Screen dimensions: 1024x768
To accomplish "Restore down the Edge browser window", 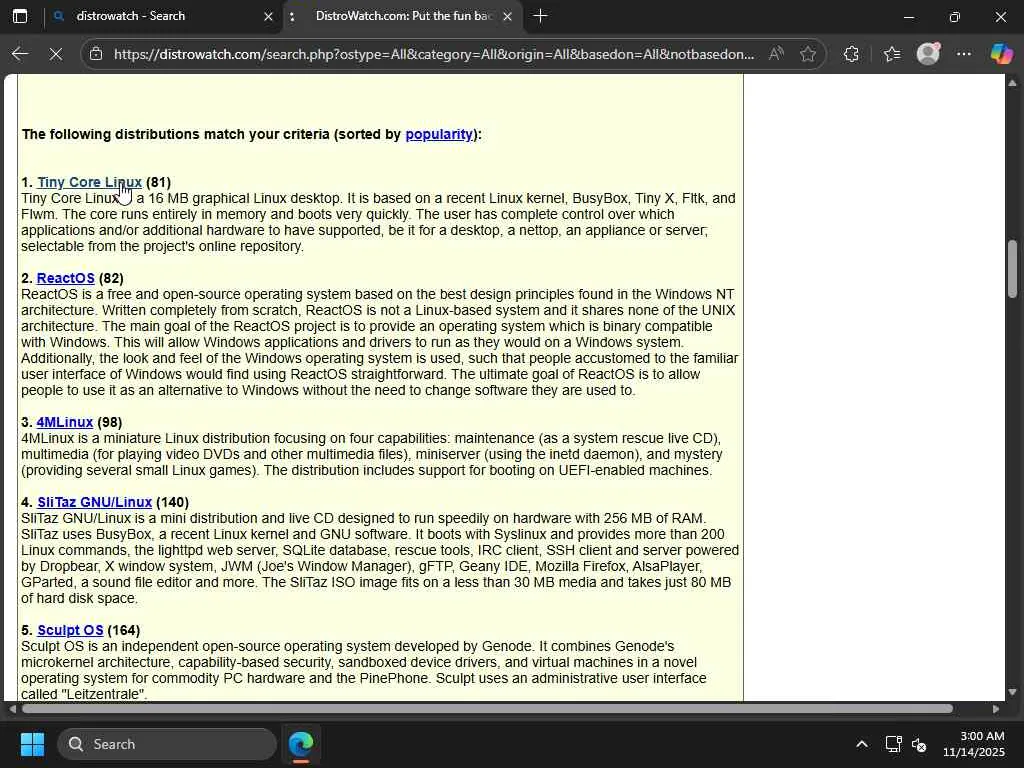I will [954, 16].
